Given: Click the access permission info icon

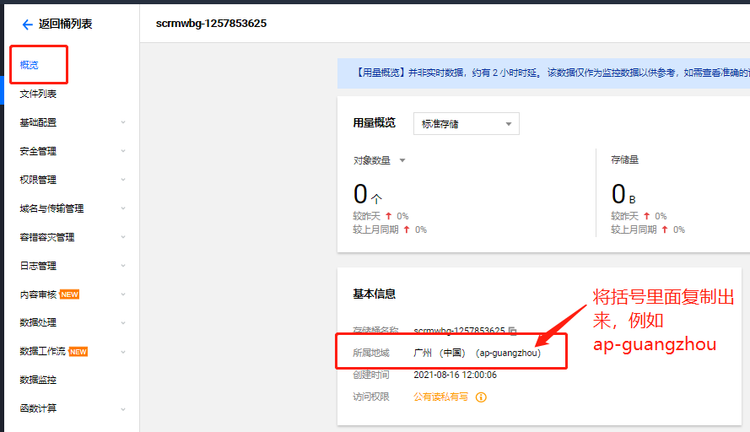Looking at the screenshot, I should tap(481, 397).
